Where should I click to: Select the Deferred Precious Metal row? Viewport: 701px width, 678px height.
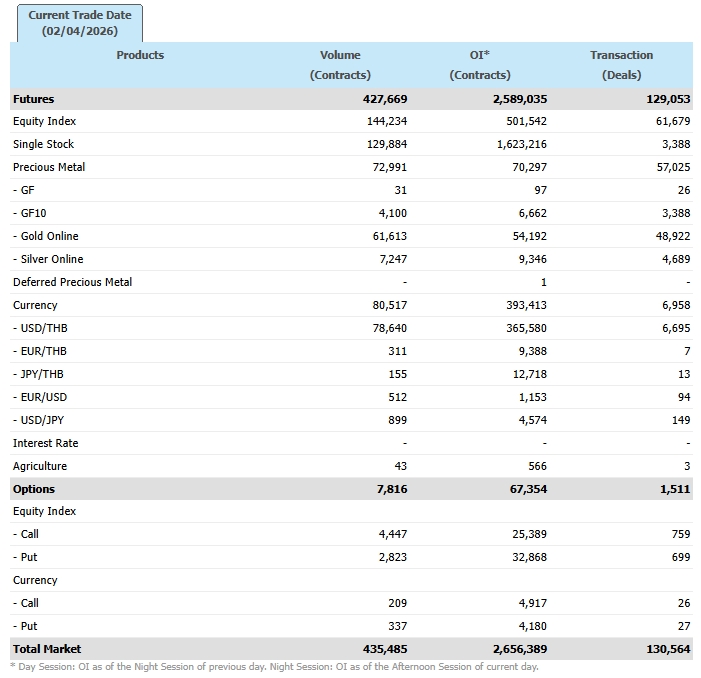pos(73,282)
